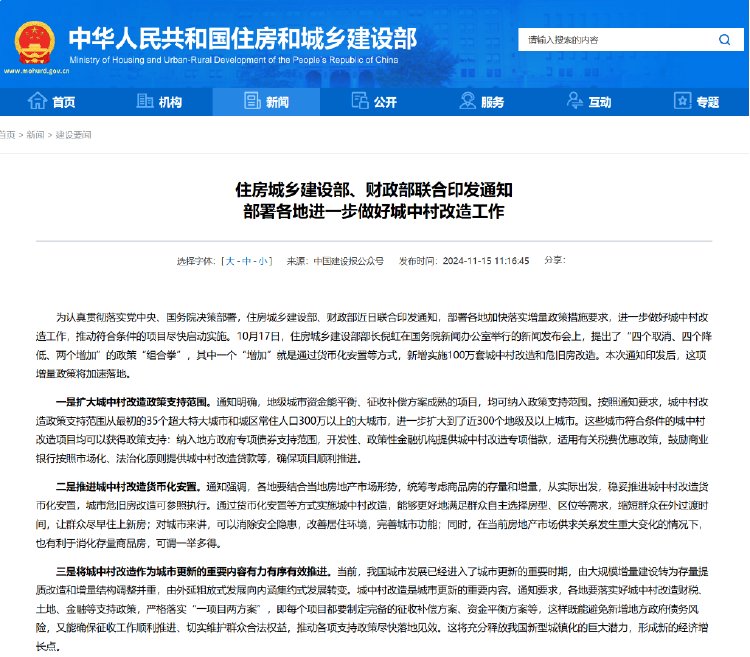750x657 pixels.
Task: Click the search magnifier icon
Action: (x=724, y=40)
